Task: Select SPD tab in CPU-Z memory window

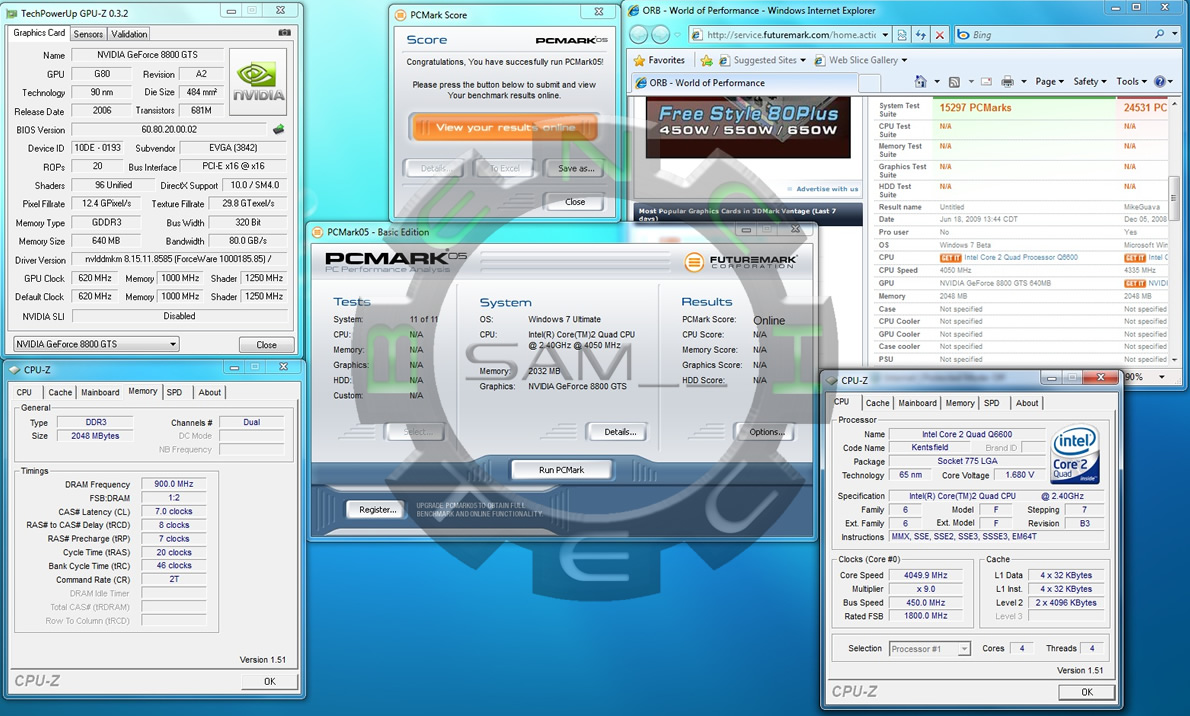Action: coord(175,393)
